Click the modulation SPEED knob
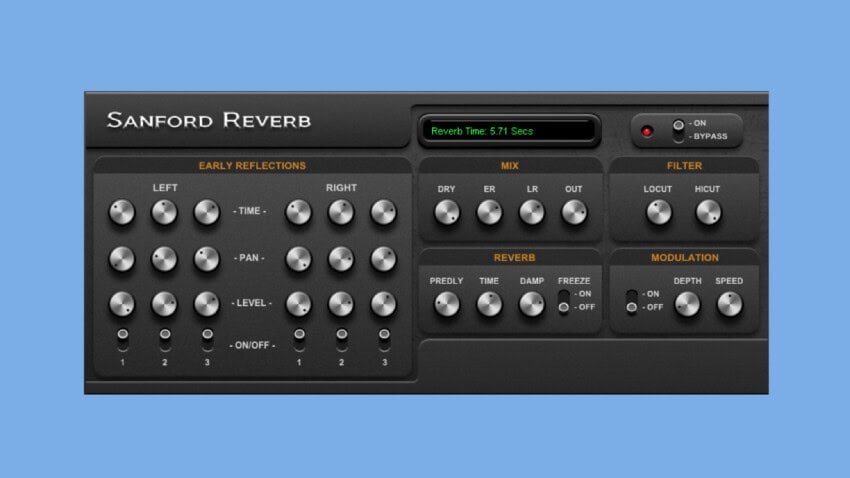 point(729,304)
